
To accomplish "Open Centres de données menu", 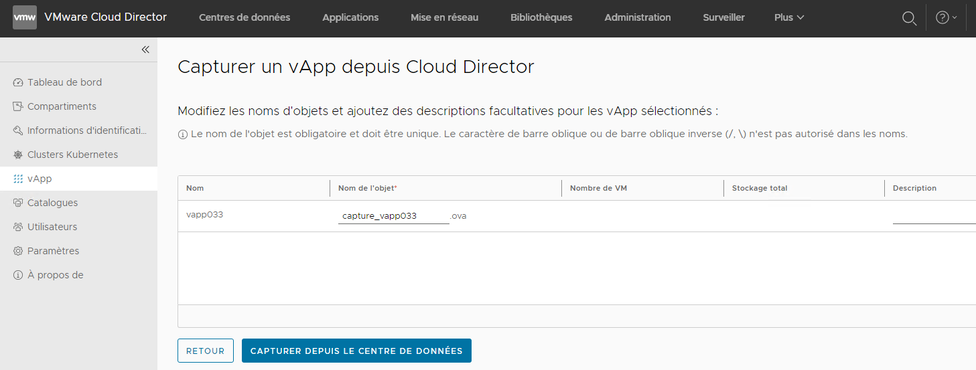I will click(x=245, y=17).
